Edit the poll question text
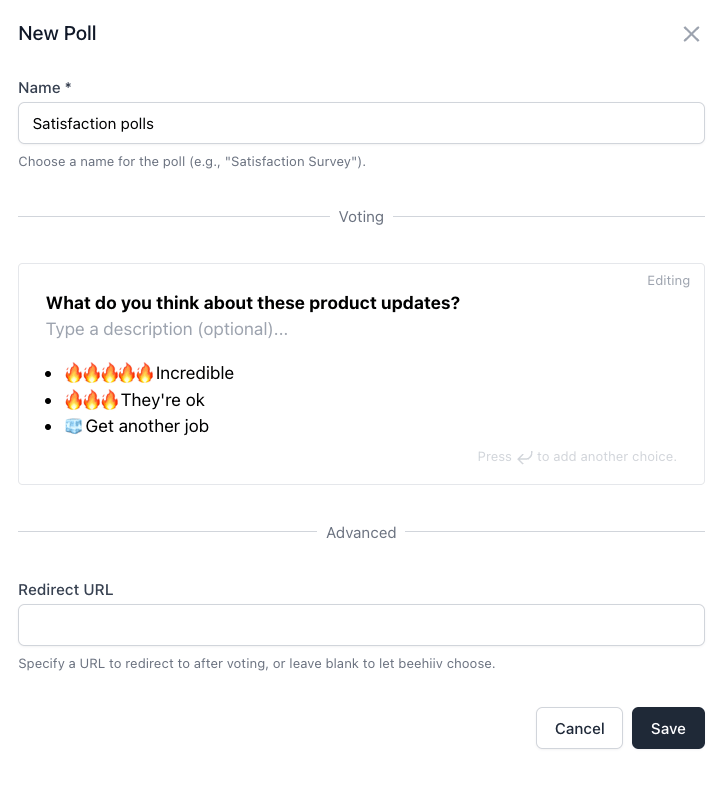 pyautogui.click(x=253, y=303)
